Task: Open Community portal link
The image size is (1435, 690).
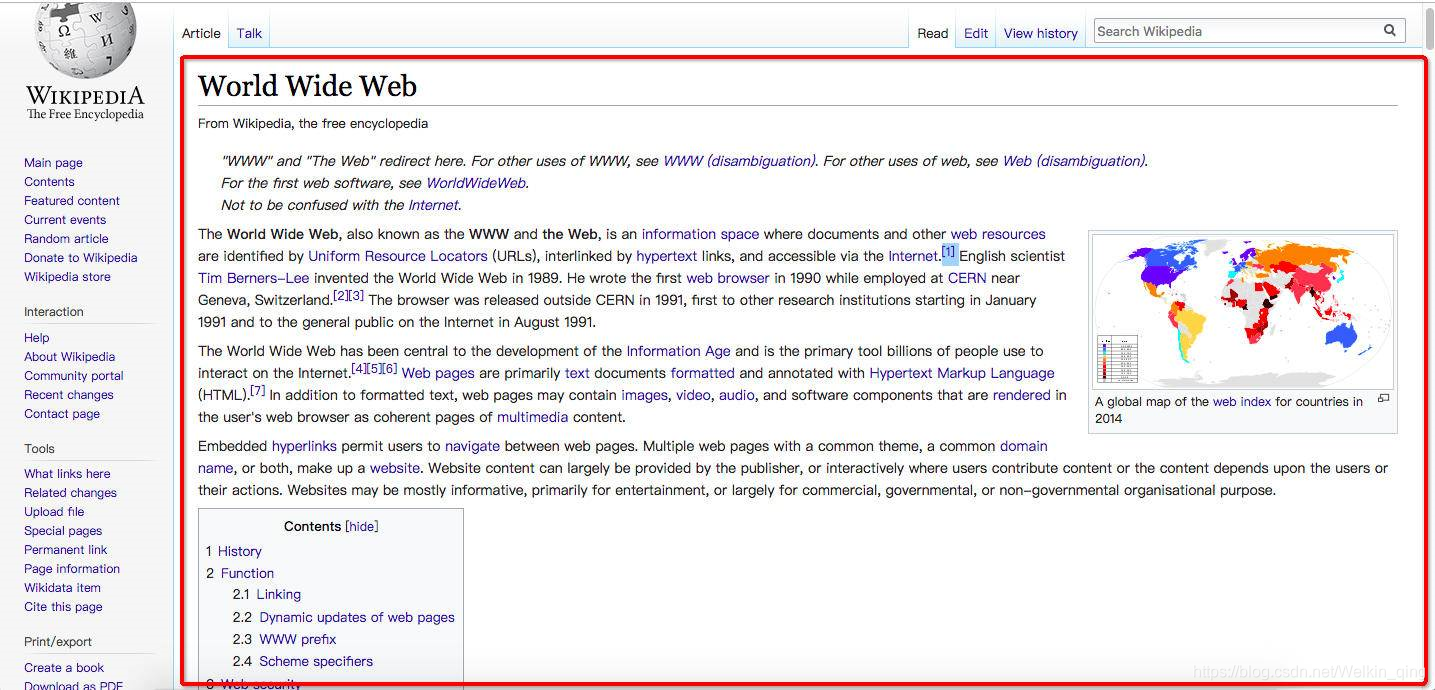Action: (x=74, y=376)
